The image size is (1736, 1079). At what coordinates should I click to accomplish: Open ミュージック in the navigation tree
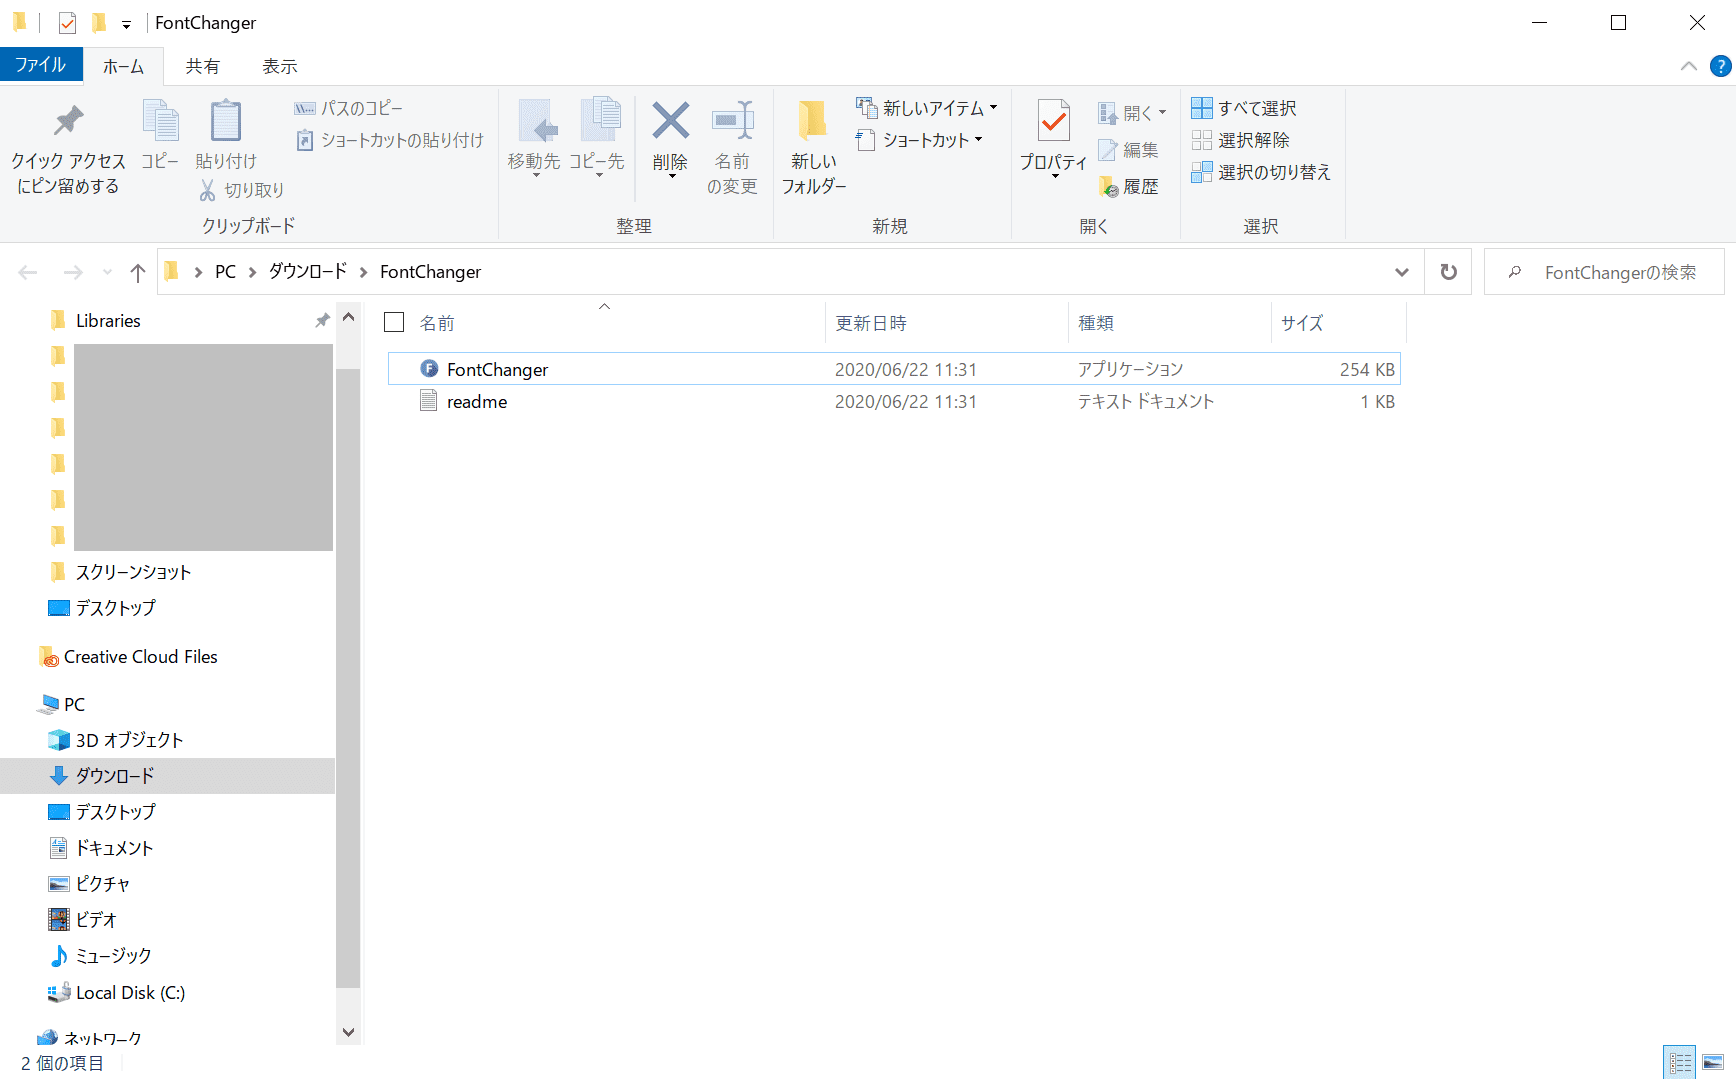[113, 956]
